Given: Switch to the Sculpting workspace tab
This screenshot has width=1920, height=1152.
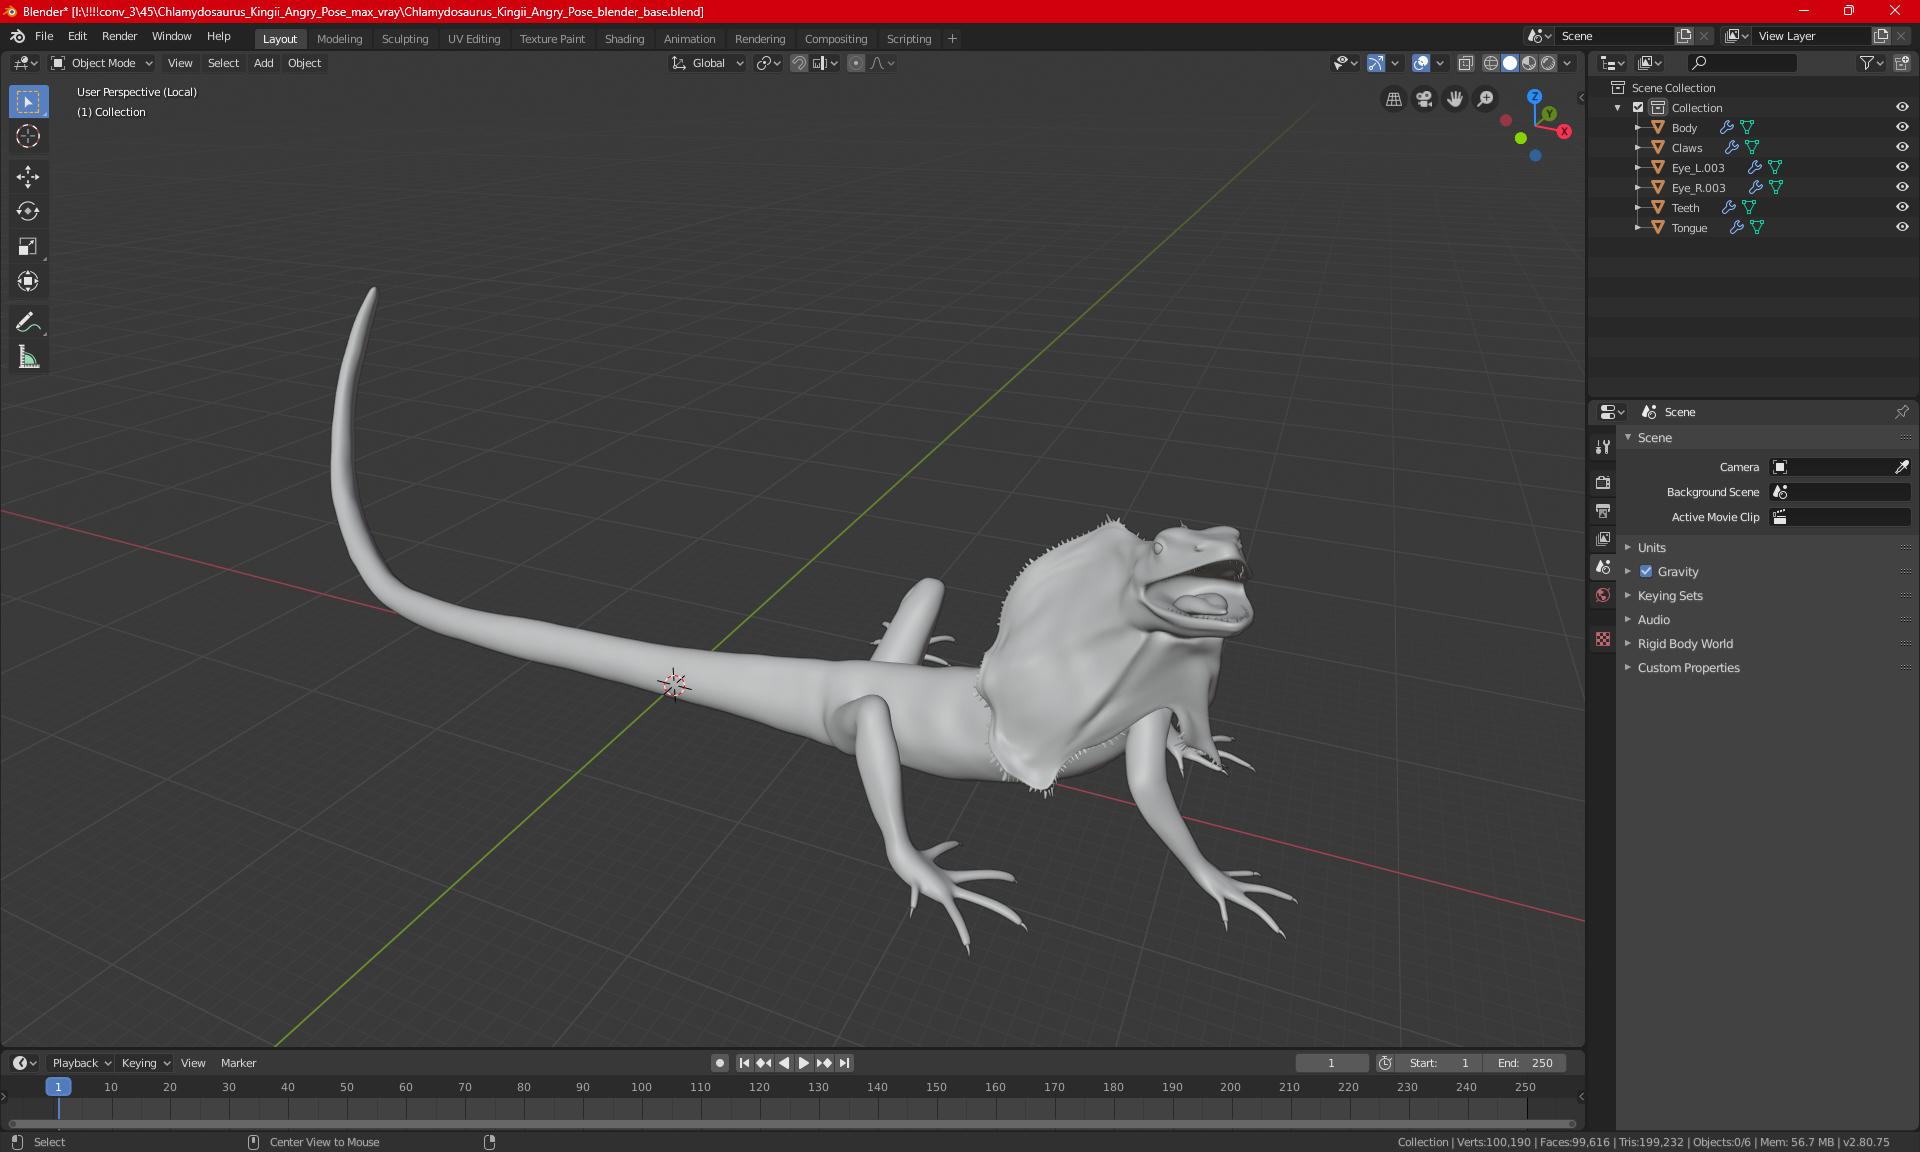Looking at the screenshot, I should pos(404,39).
